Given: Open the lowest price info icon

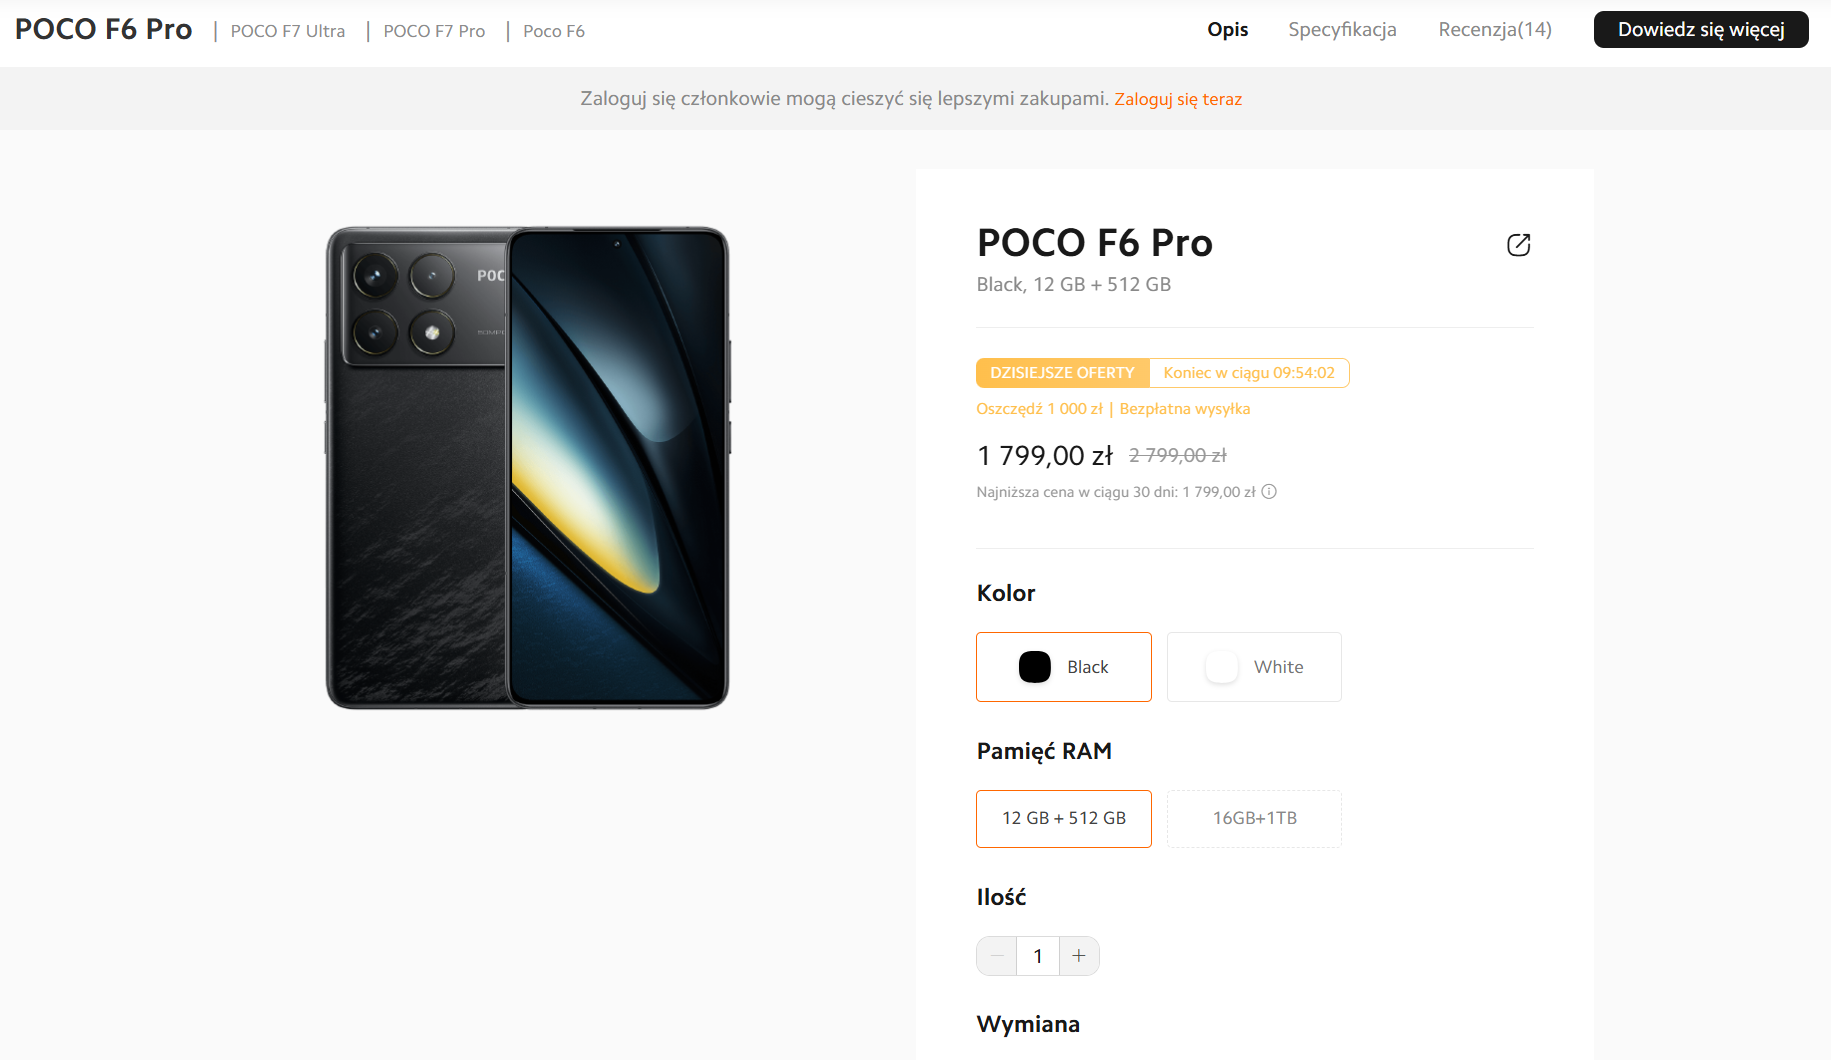Looking at the screenshot, I should (x=1269, y=492).
